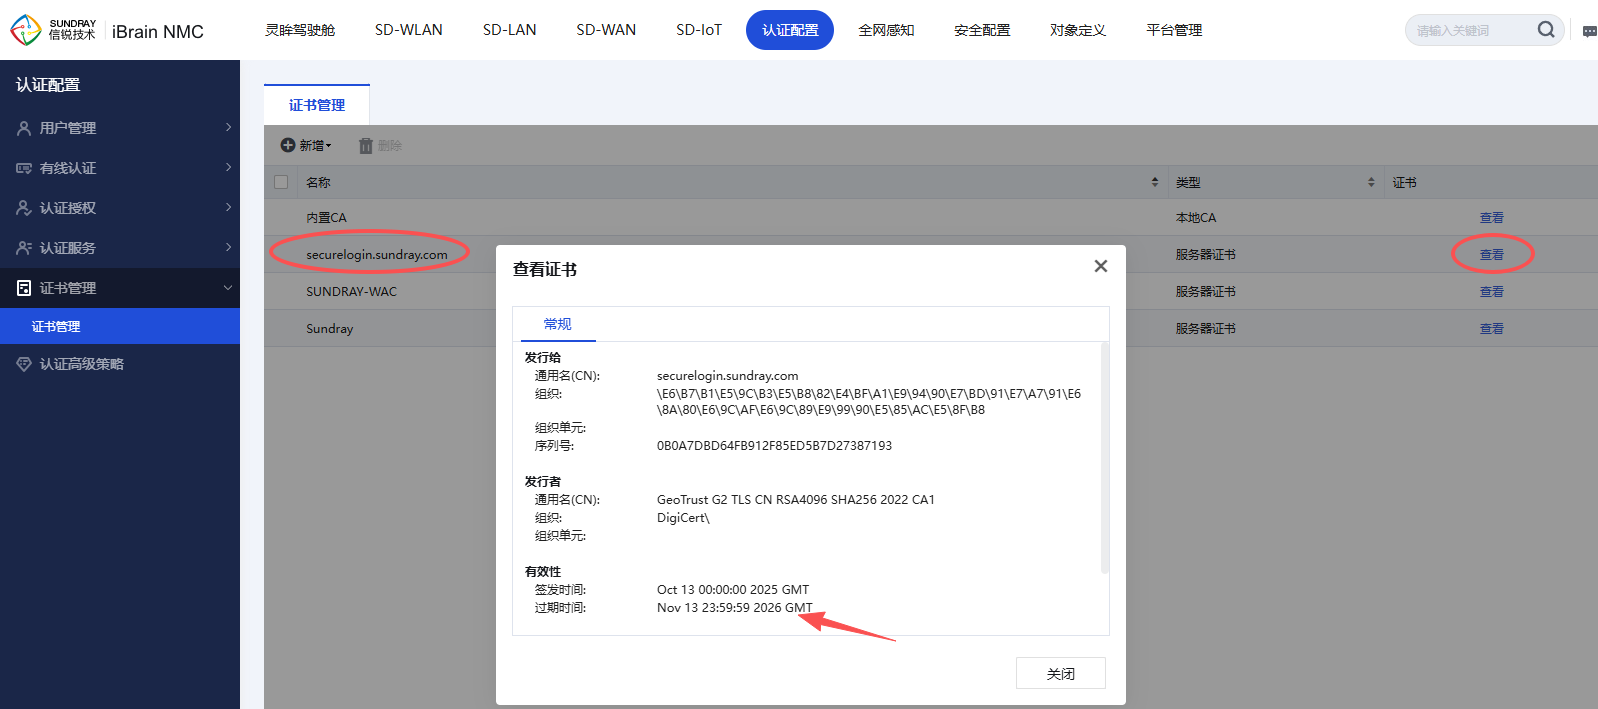View the 内置CA certificate via 查看 link
The width and height of the screenshot is (1598, 709).
1491,218
